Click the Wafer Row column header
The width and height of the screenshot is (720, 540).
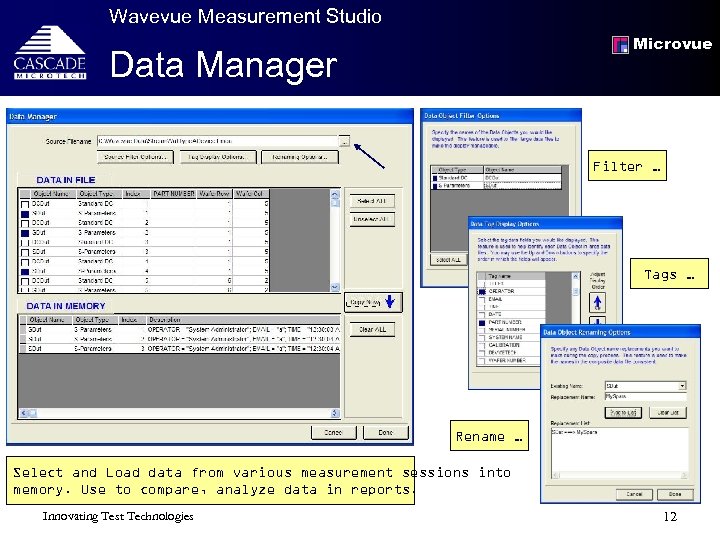click(x=214, y=194)
